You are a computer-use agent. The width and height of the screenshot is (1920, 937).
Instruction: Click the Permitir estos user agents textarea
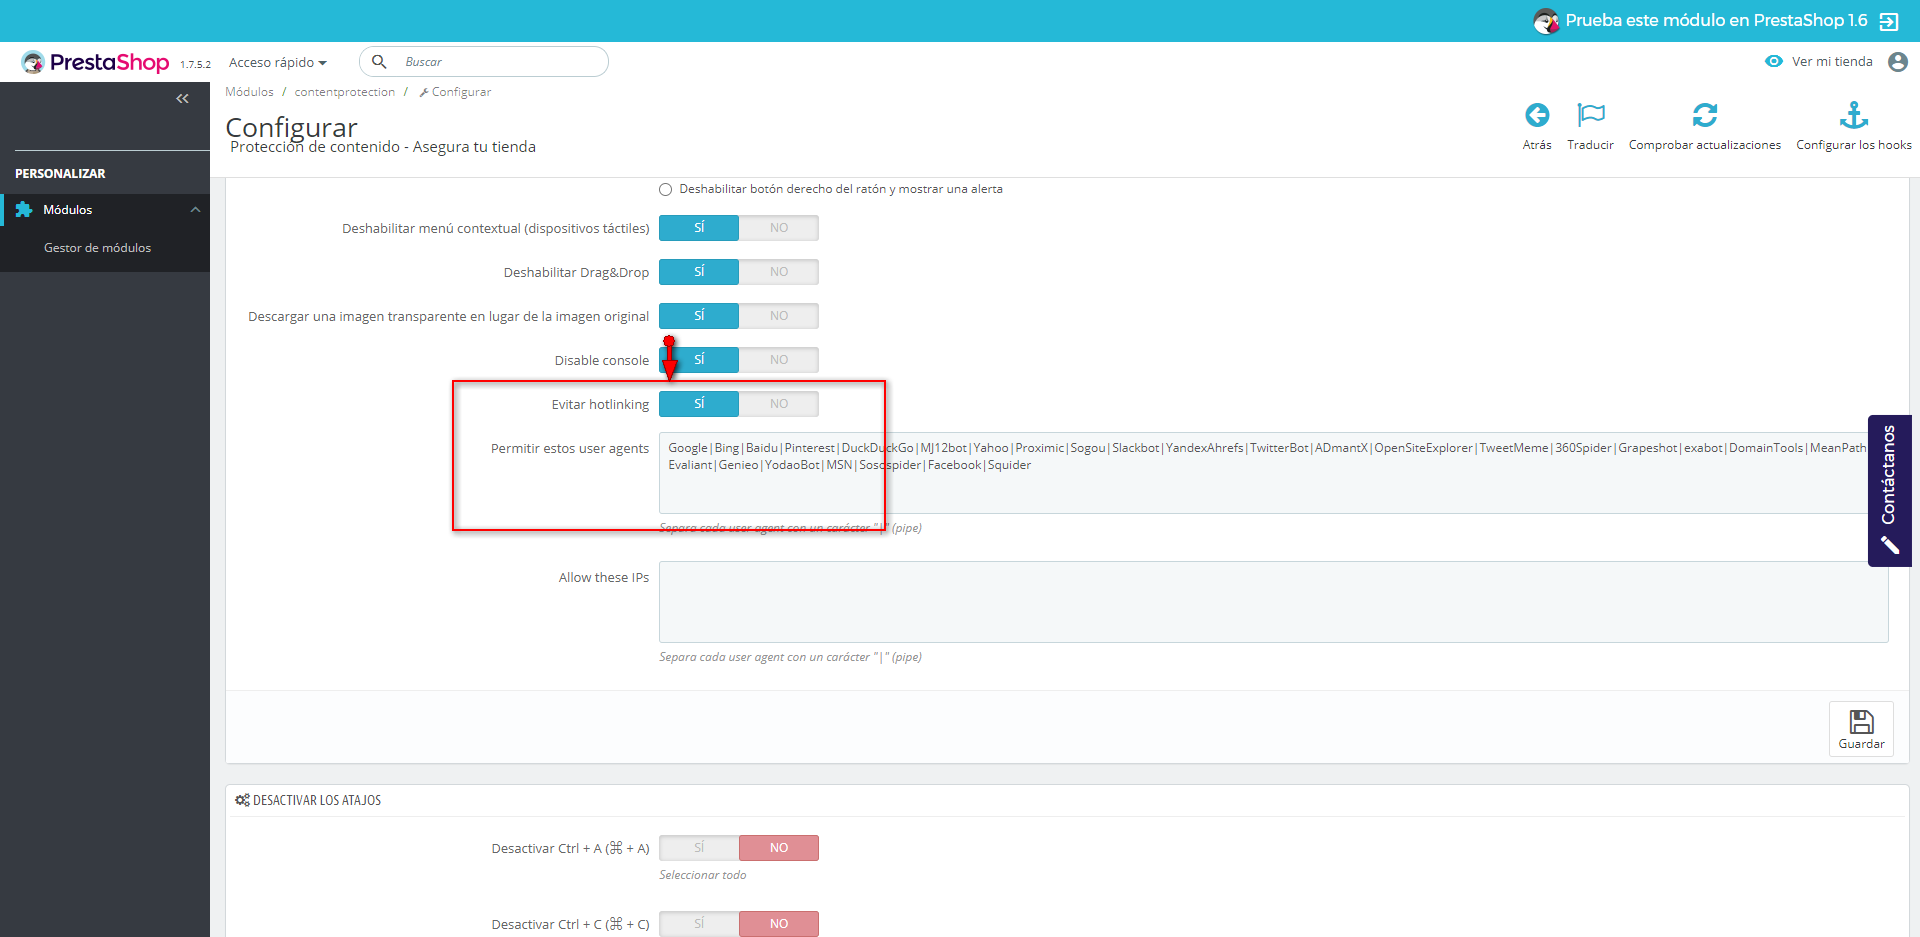(1273, 473)
